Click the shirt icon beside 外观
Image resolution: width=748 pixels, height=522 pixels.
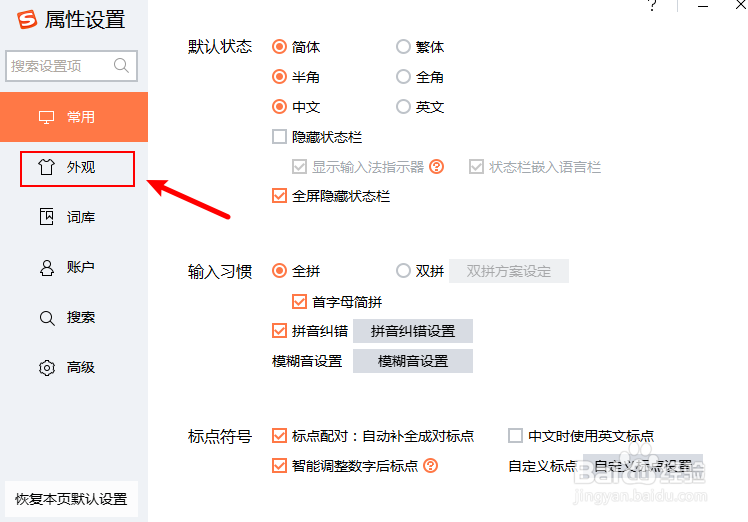(46, 167)
